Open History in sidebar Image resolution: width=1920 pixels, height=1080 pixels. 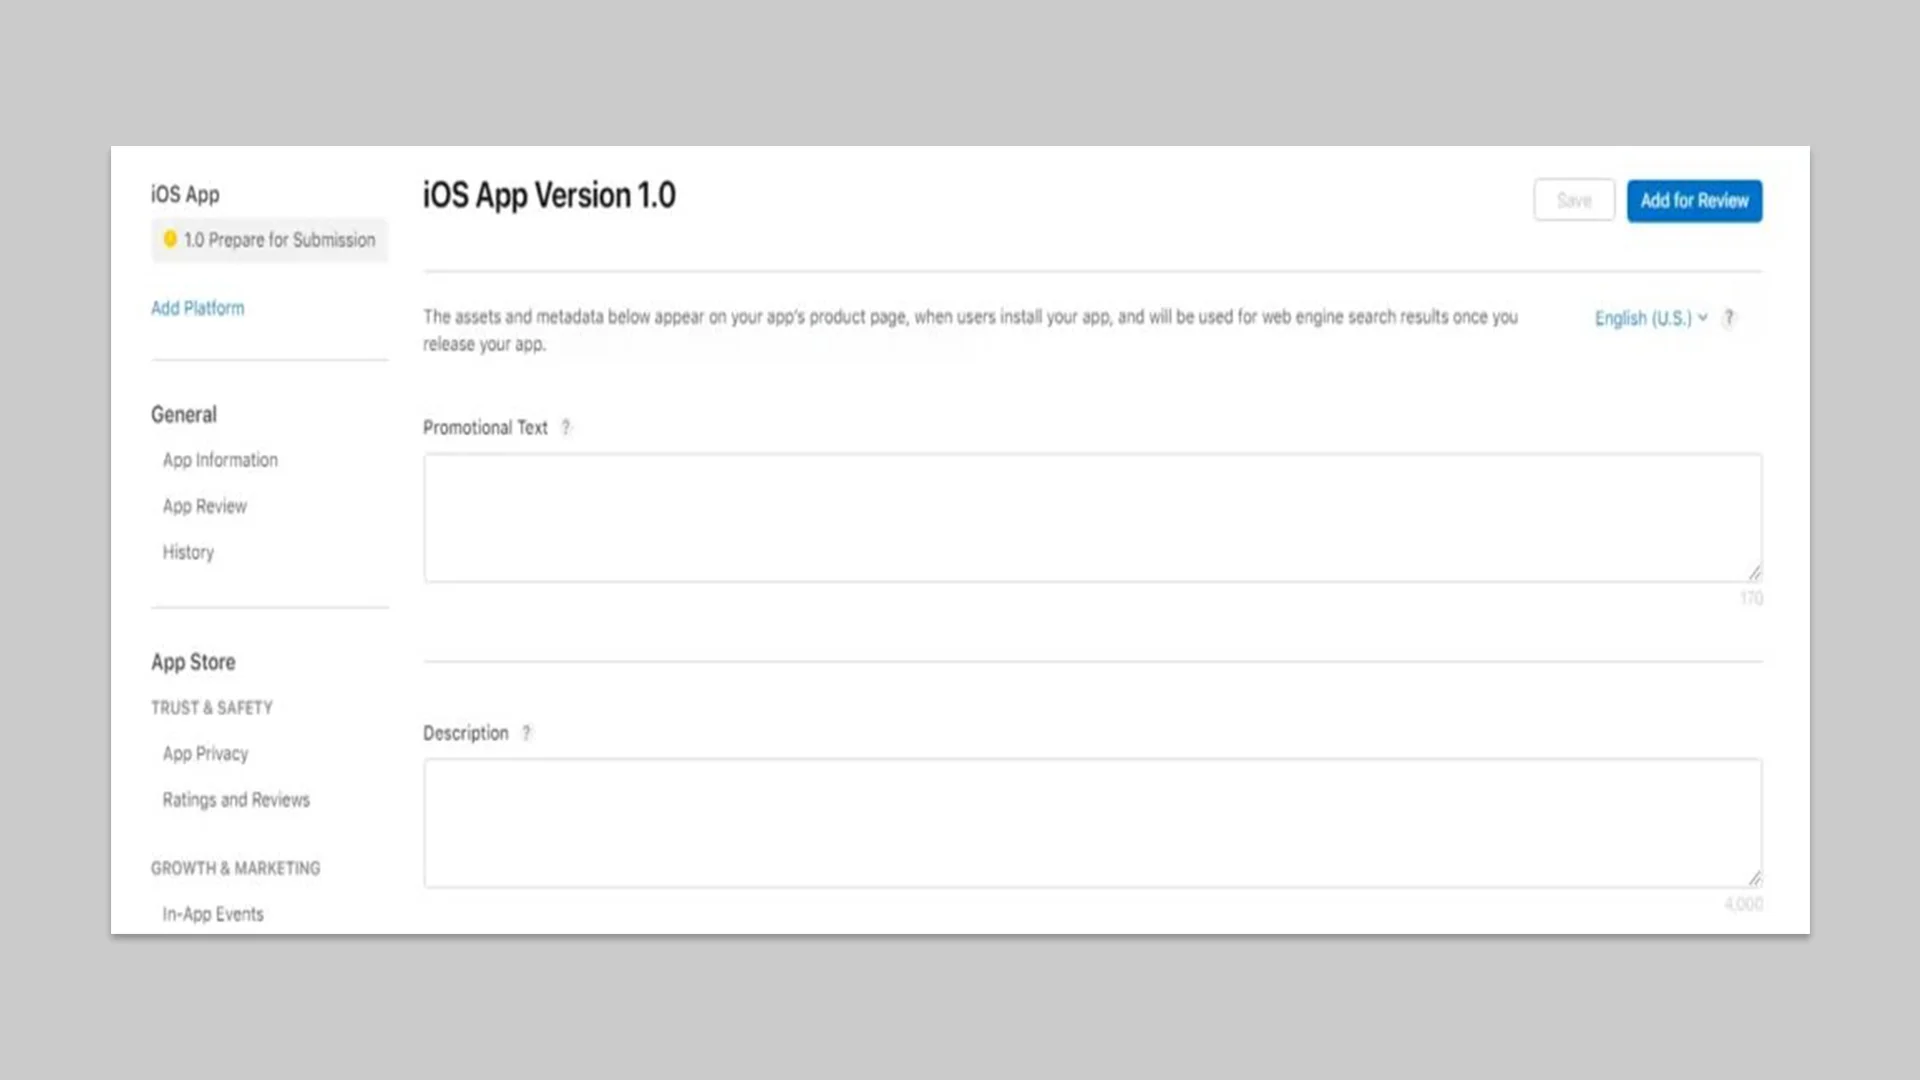click(x=188, y=552)
